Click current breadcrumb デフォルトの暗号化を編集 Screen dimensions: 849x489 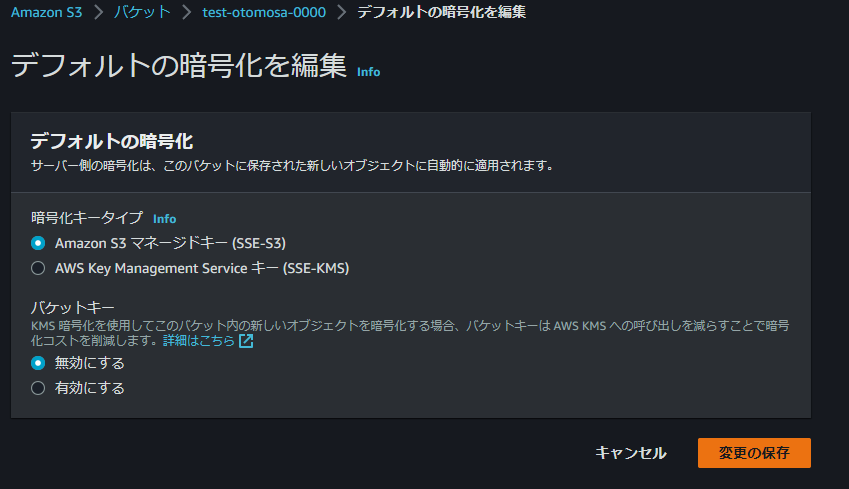click(x=441, y=12)
